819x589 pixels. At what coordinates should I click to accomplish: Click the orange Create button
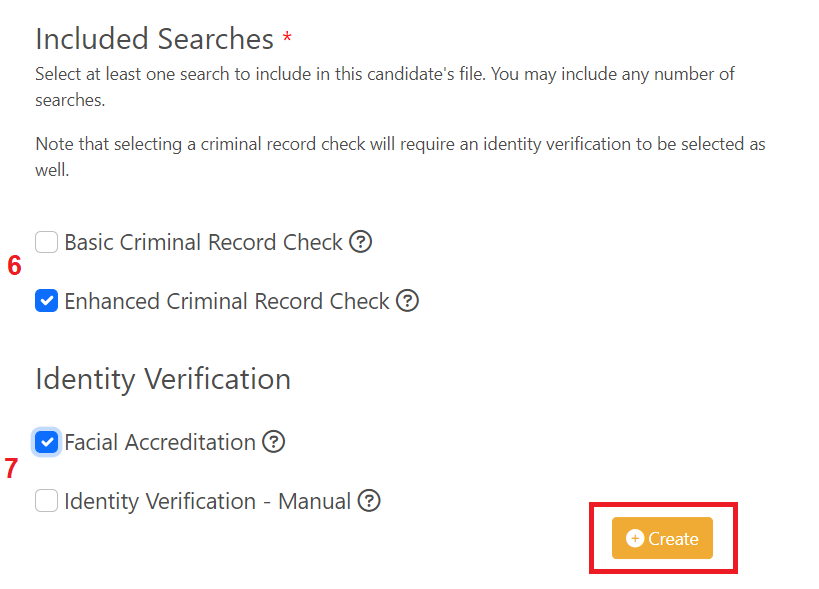(x=662, y=538)
